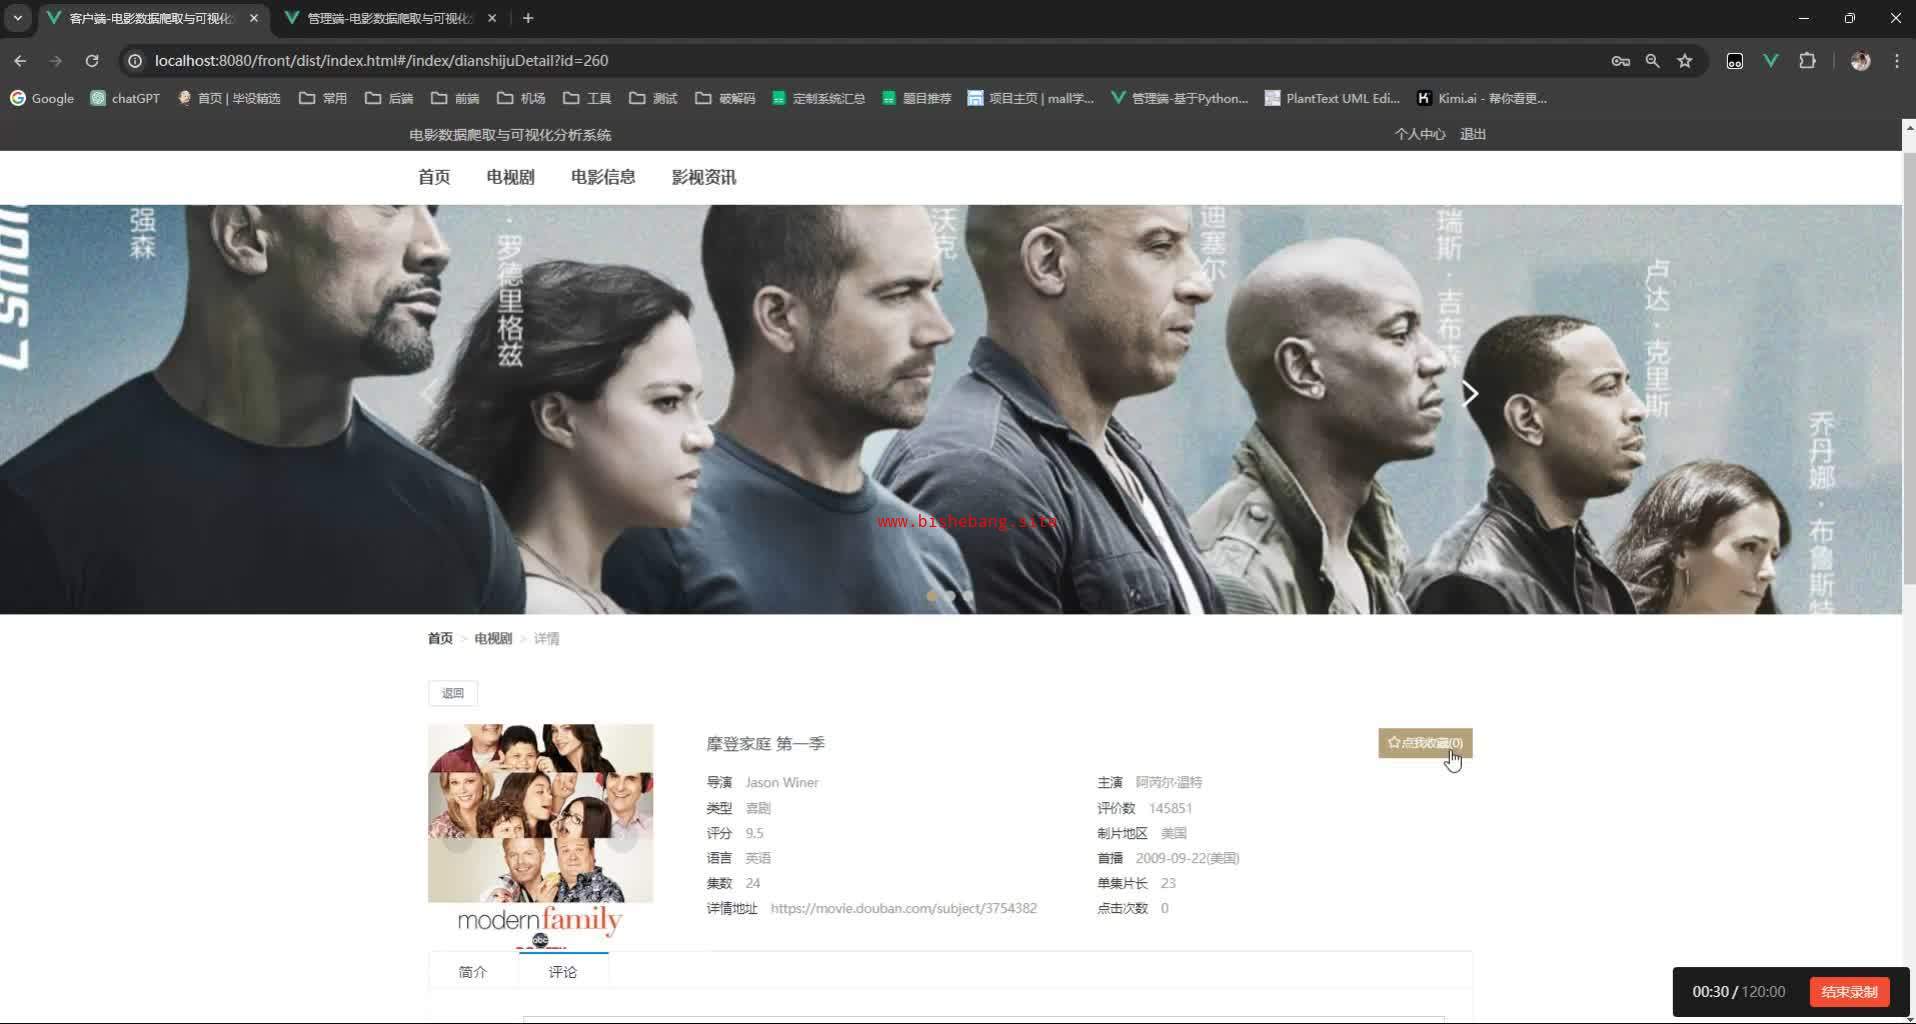Open the 定制系统汇总 bookmark

point(819,98)
